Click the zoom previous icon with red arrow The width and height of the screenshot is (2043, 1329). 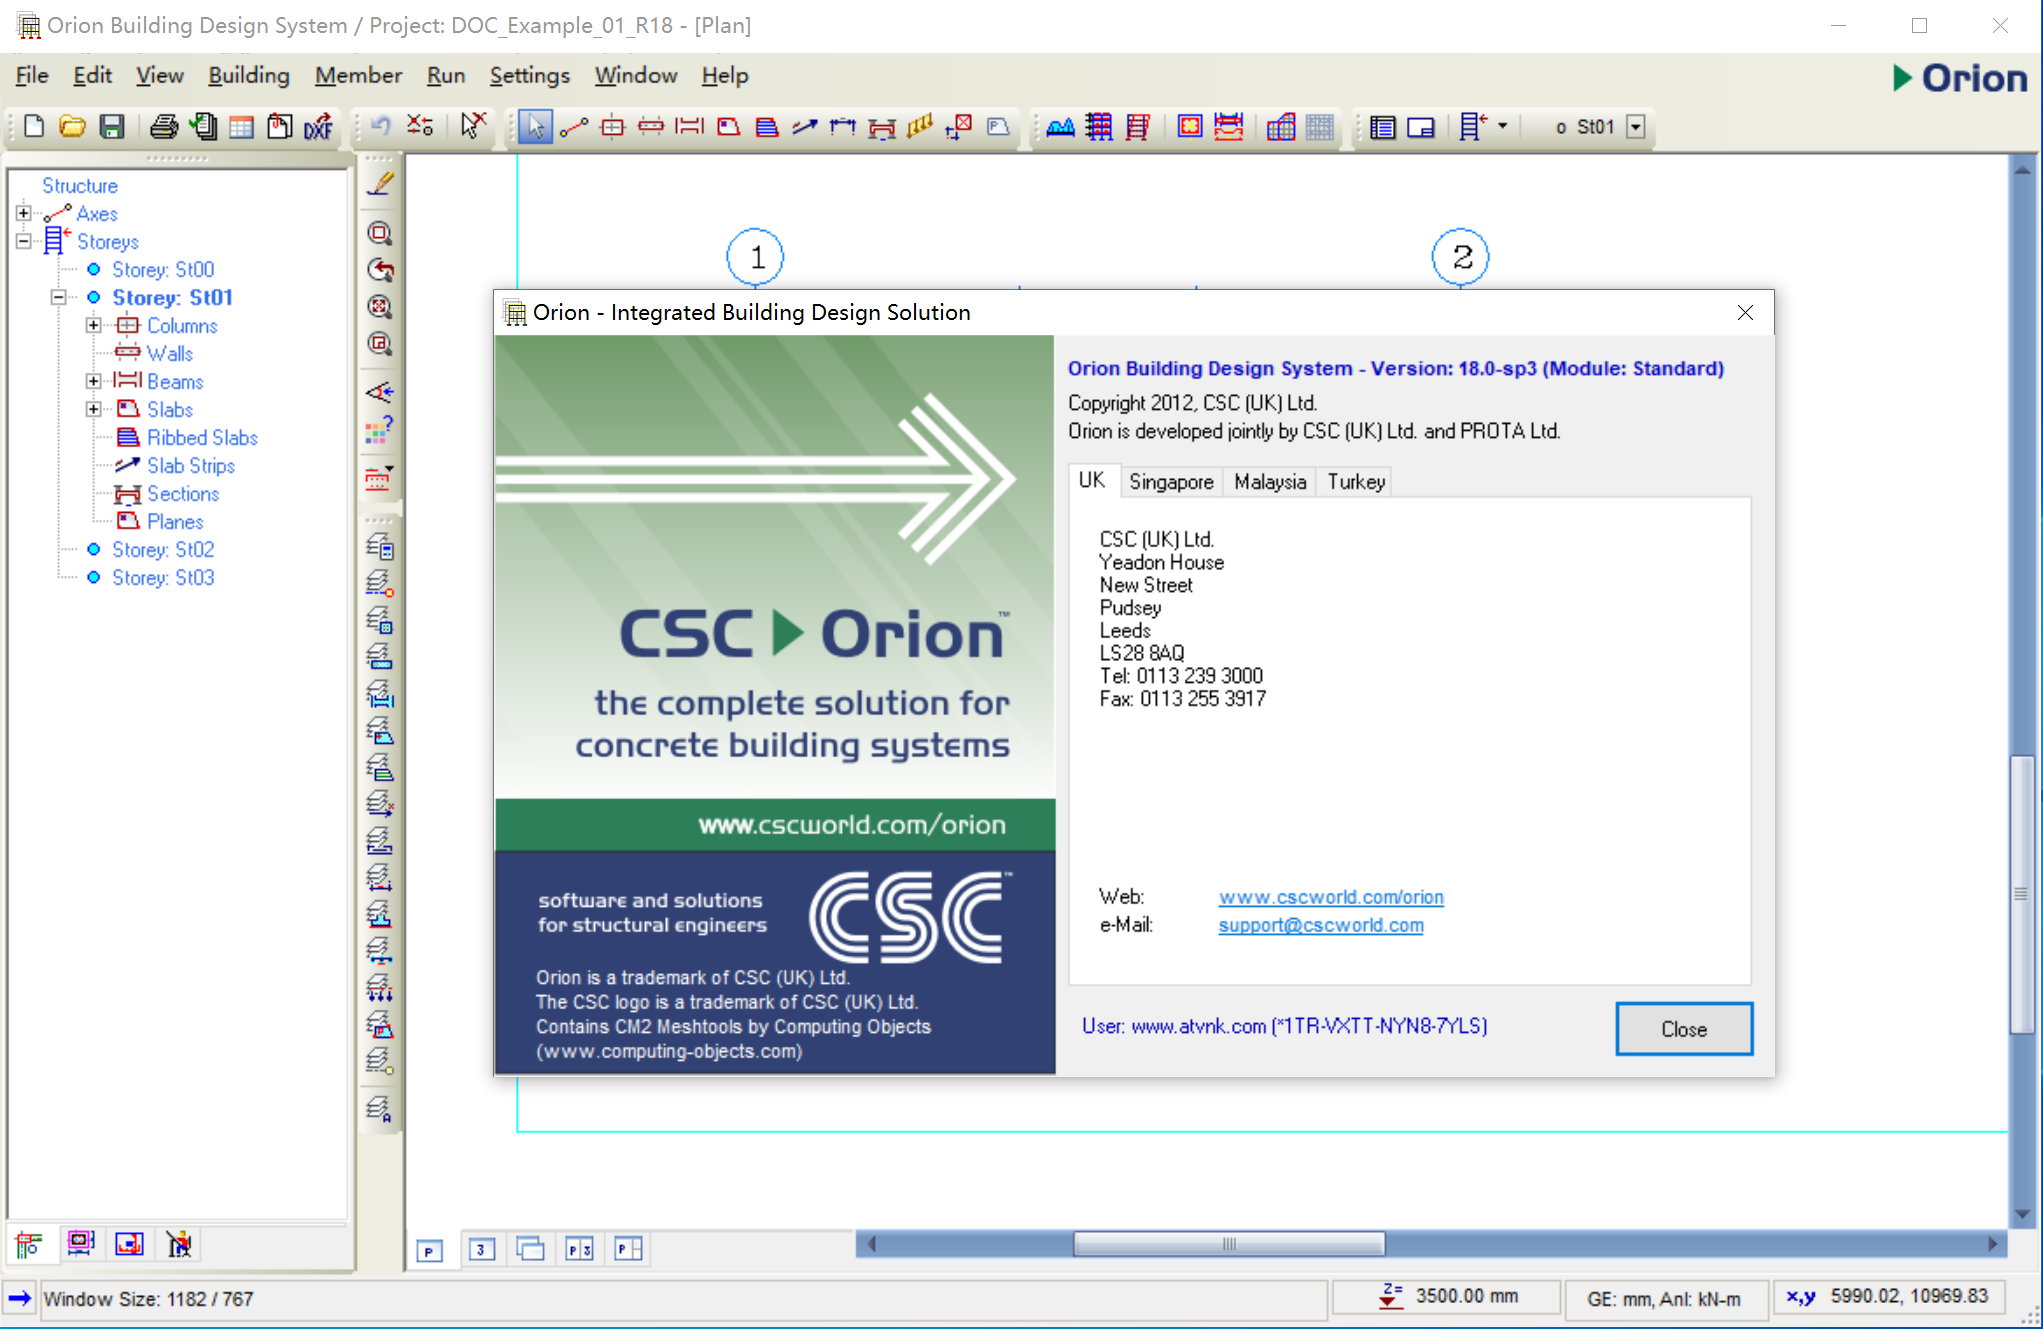point(380,270)
